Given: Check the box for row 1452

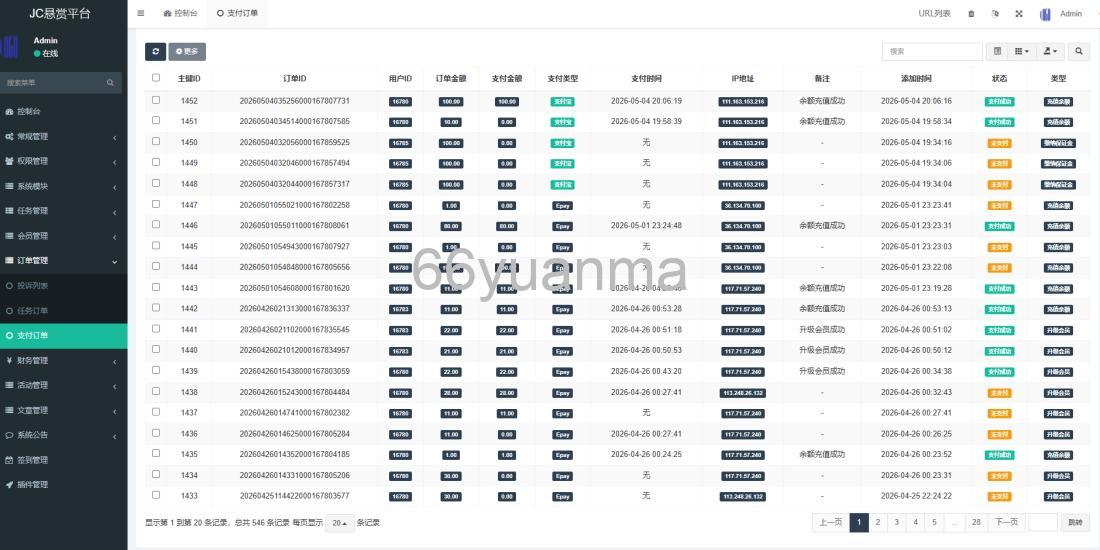Looking at the screenshot, I should (156, 100).
